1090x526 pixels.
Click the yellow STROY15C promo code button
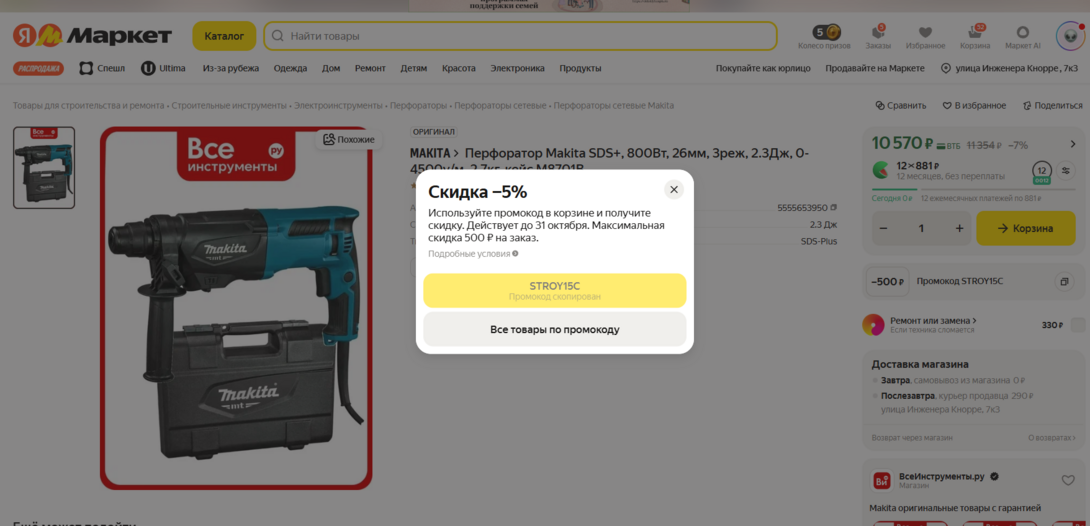[555, 290]
